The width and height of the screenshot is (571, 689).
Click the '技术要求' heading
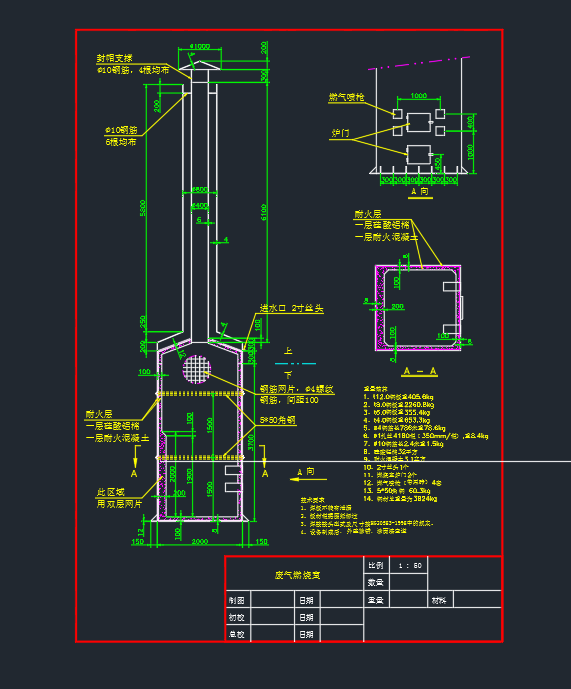pos(313,500)
